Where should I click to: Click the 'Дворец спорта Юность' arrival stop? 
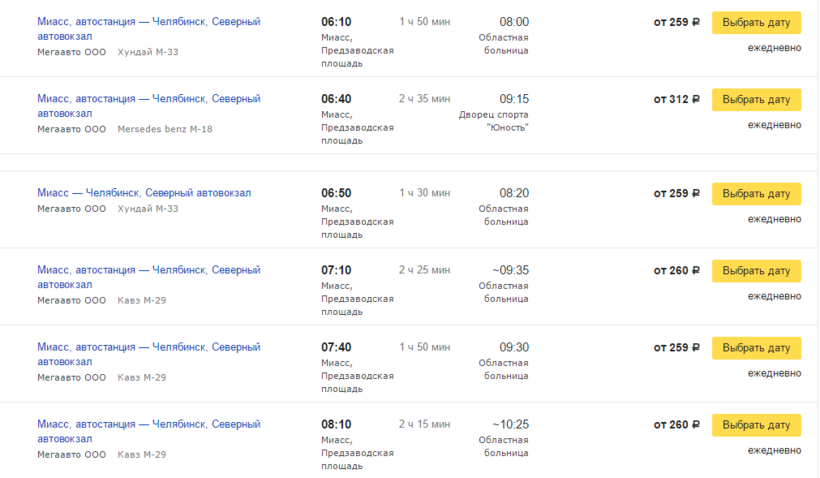[x=493, y=121]
